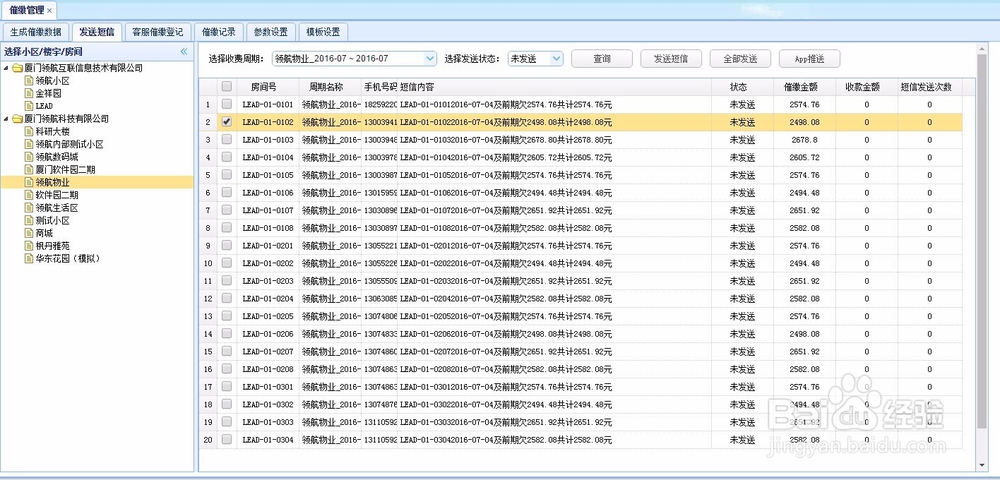
Task: Click the vertical scrollbar thumb
Action: [982, 242]
